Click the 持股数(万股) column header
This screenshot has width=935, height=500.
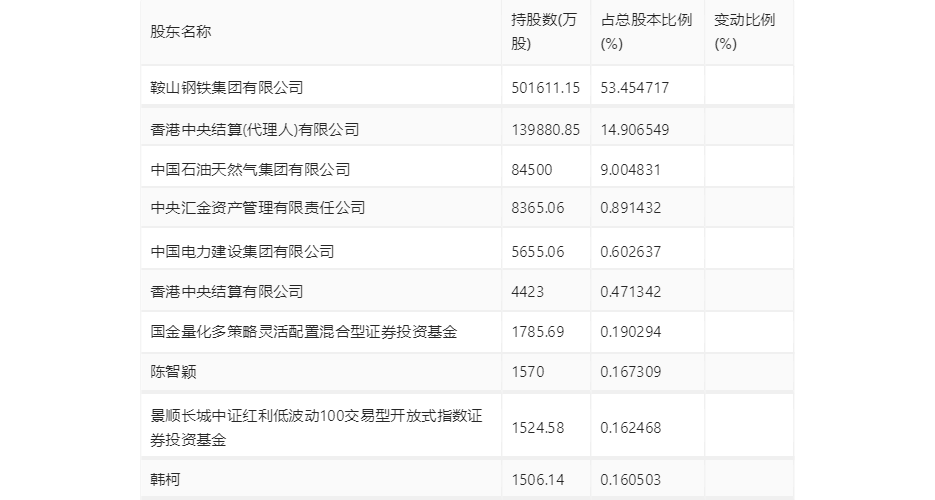pyautogui.click(x=544, y=32)
